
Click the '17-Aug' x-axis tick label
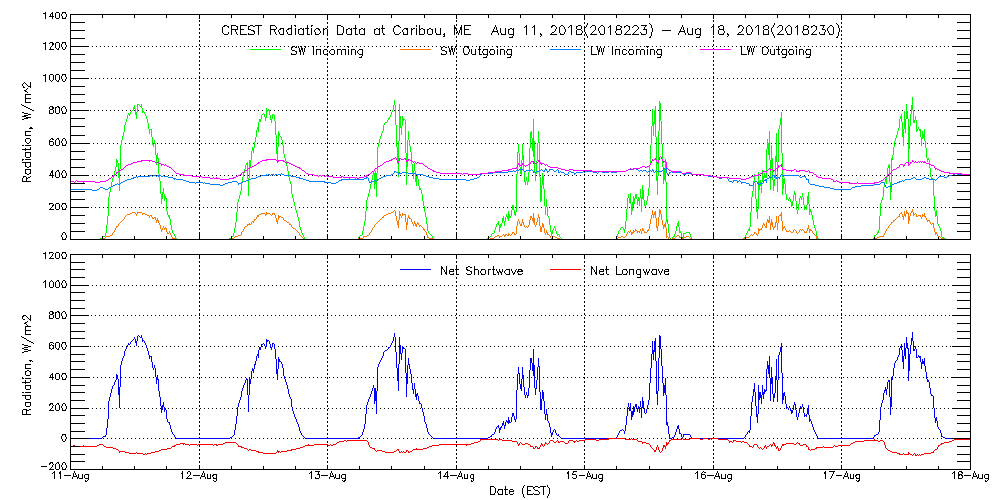[x=841, y=478]
